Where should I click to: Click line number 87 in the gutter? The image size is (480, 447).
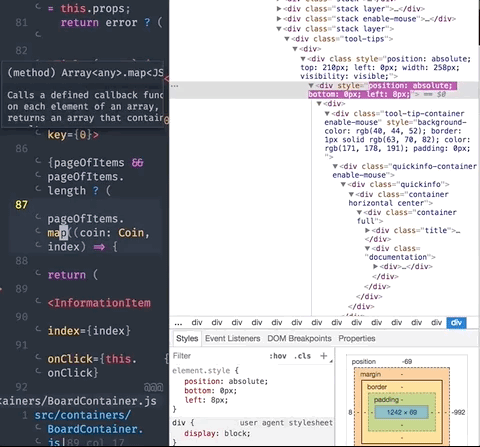(x=21, y=204)
